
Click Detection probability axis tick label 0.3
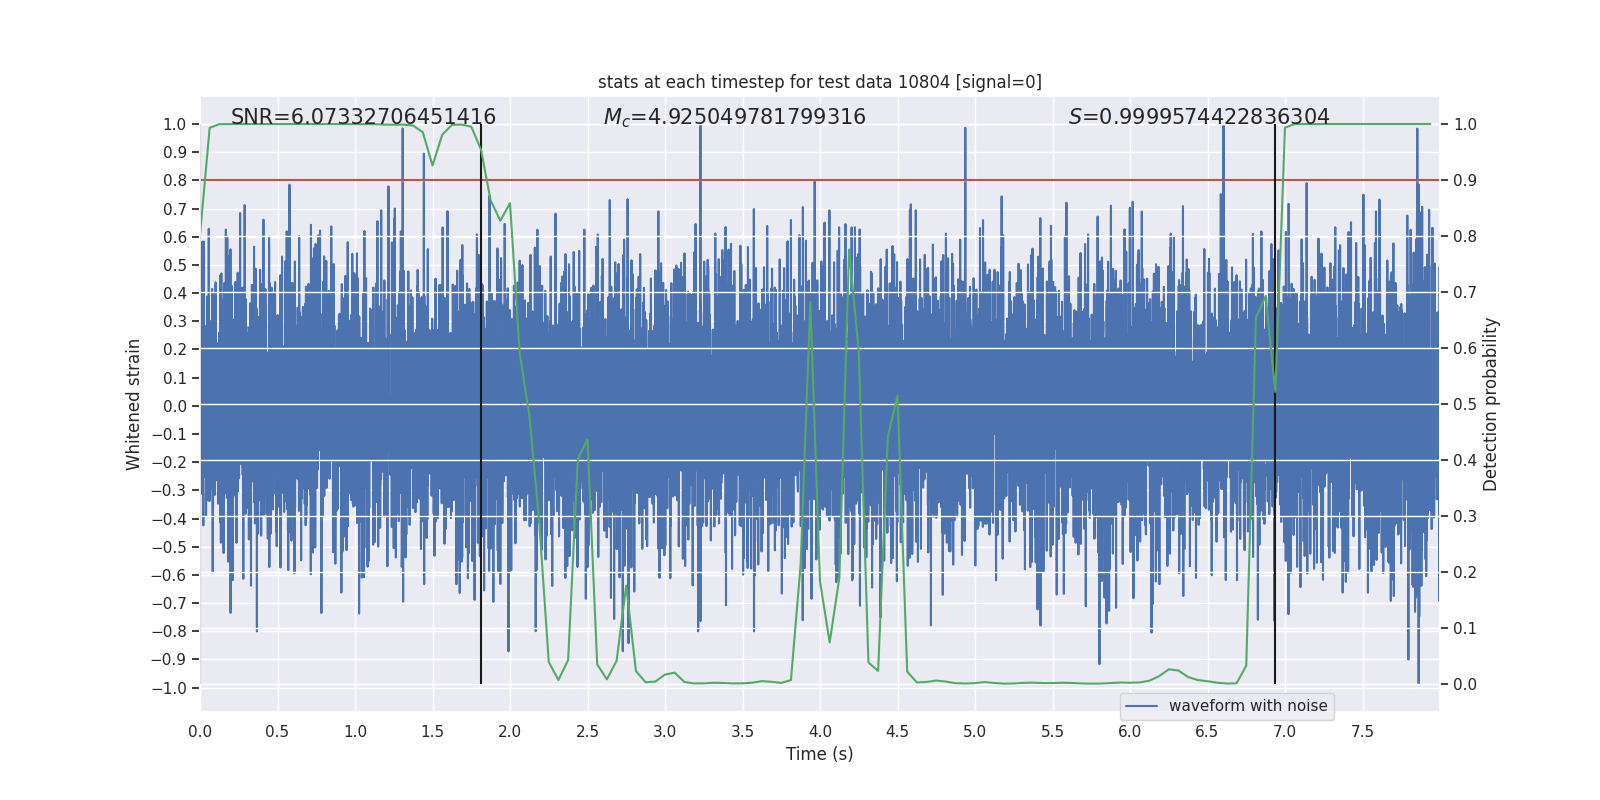click(x=1465, y=517)
